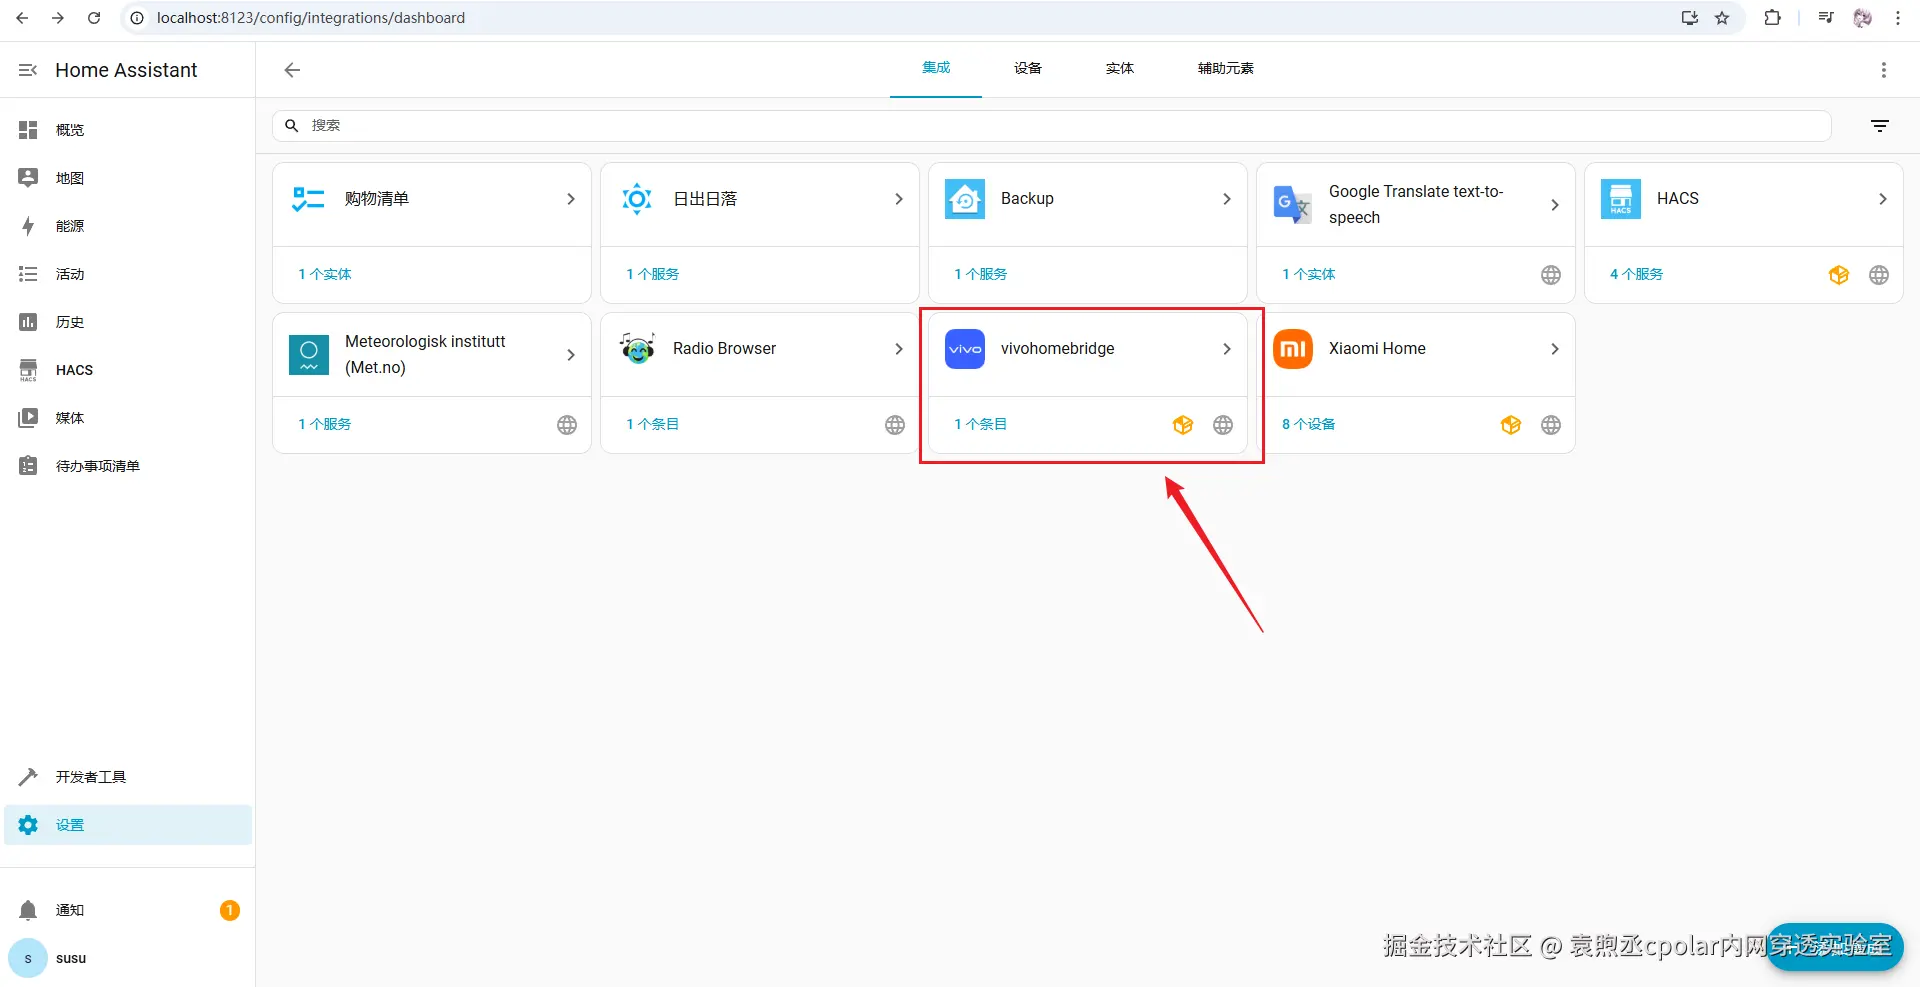Click the globe icon on Google Translate card
The width and height of the screenshot is (1920, 987).
click(1551, 275)
